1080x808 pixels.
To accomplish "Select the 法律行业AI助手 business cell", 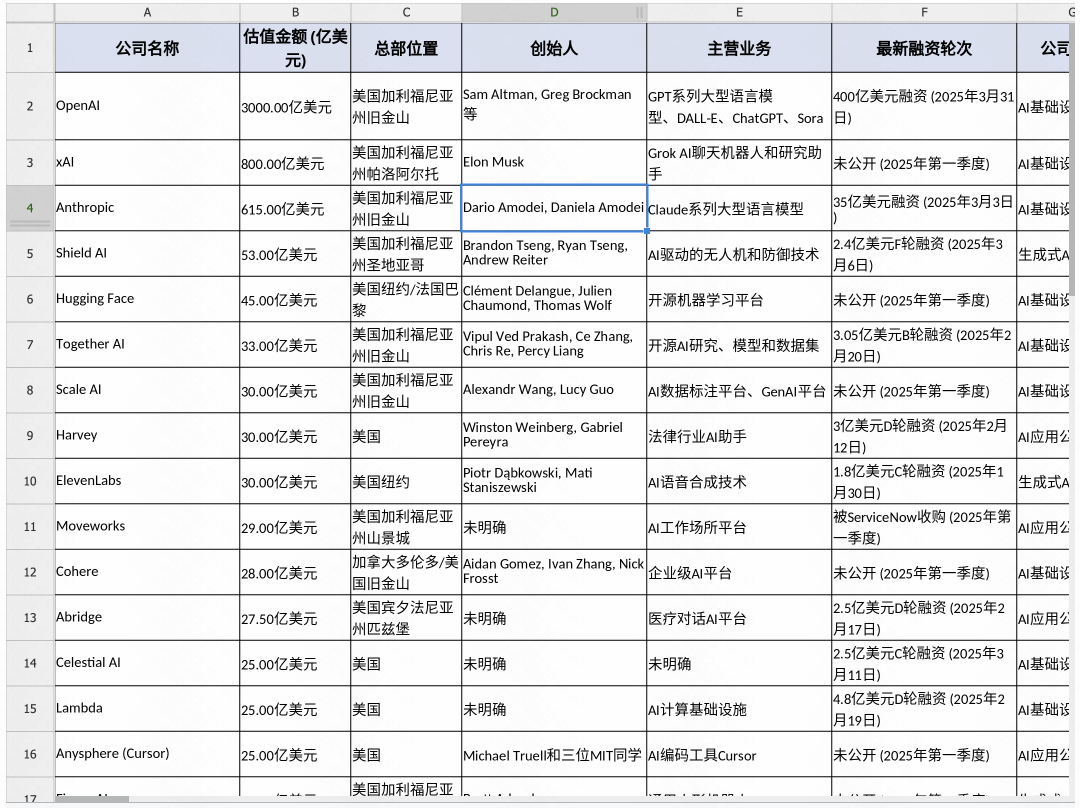I will point(739,435).
